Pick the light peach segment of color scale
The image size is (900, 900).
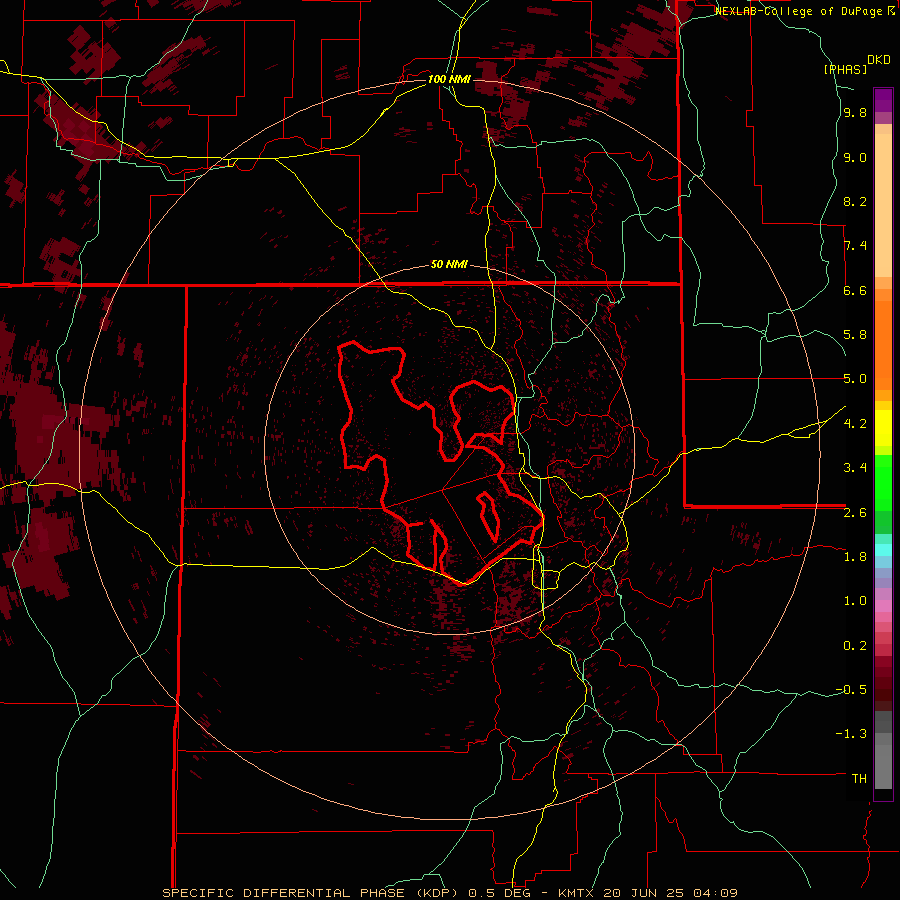click(883, 205)
